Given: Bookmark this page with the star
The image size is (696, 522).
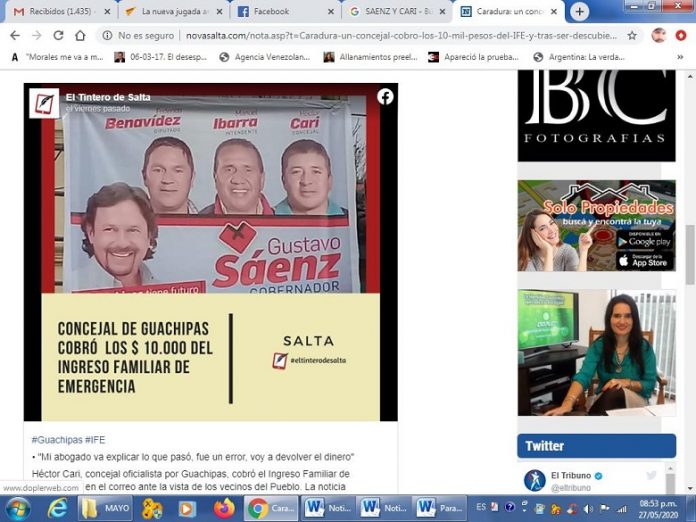Looking at the screenshot, I should 632,36.
